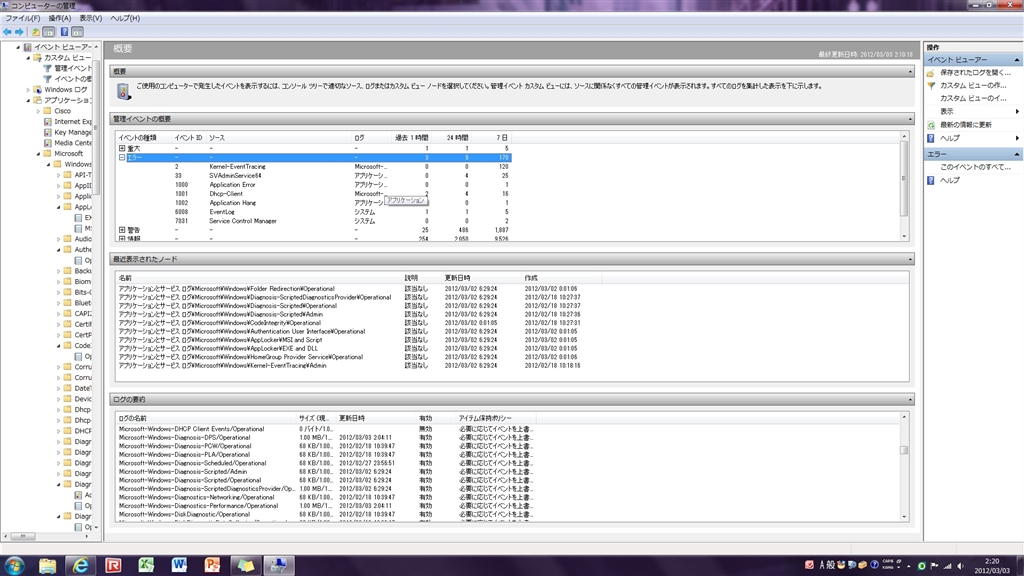The height and width of the screenshot is (576, 1024).
Task: Collapse the 概要 section header
Action: click(910, 71)
